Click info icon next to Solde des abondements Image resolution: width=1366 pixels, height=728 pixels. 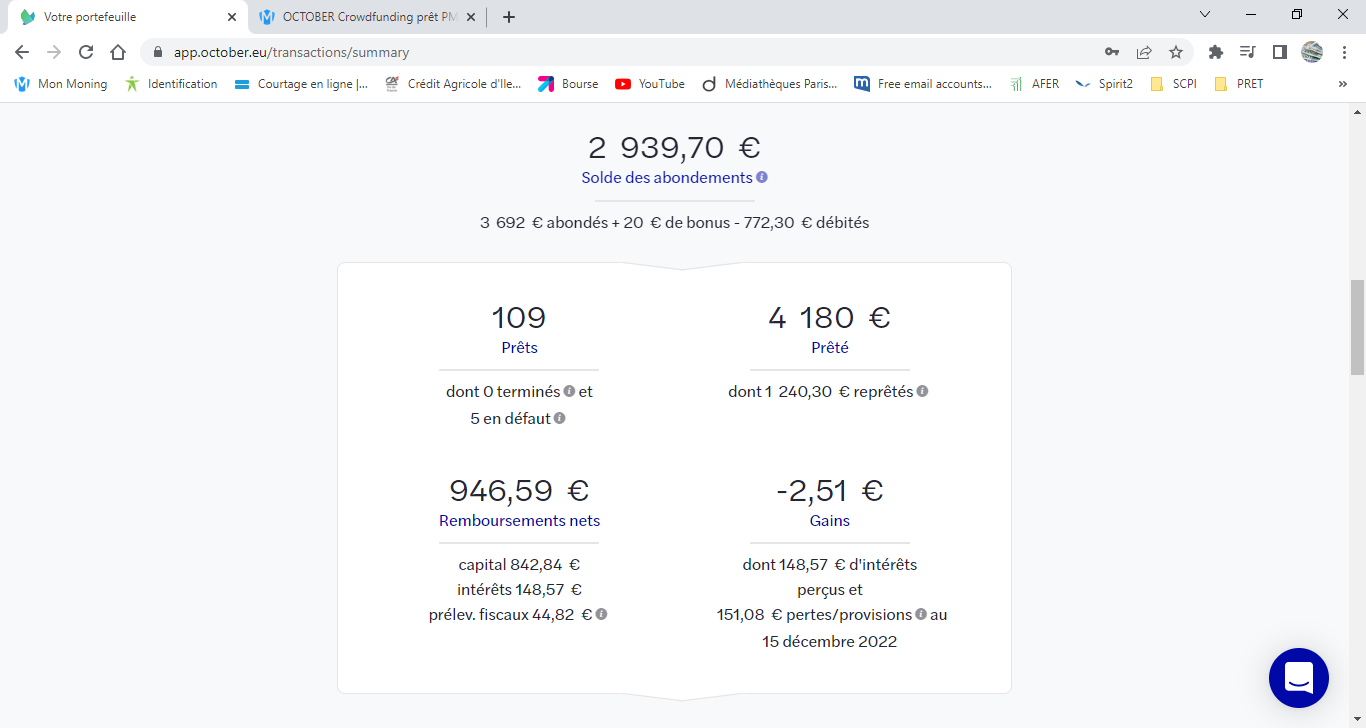click(x=762, y=177)
